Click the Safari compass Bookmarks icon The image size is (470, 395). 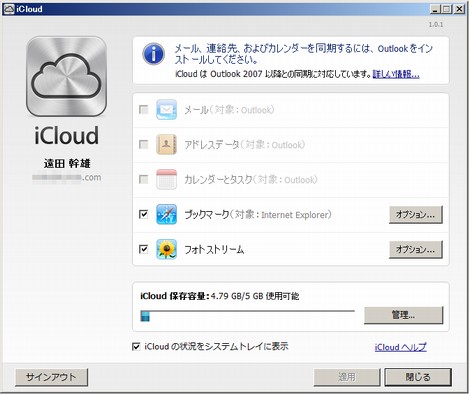[166, 214]
